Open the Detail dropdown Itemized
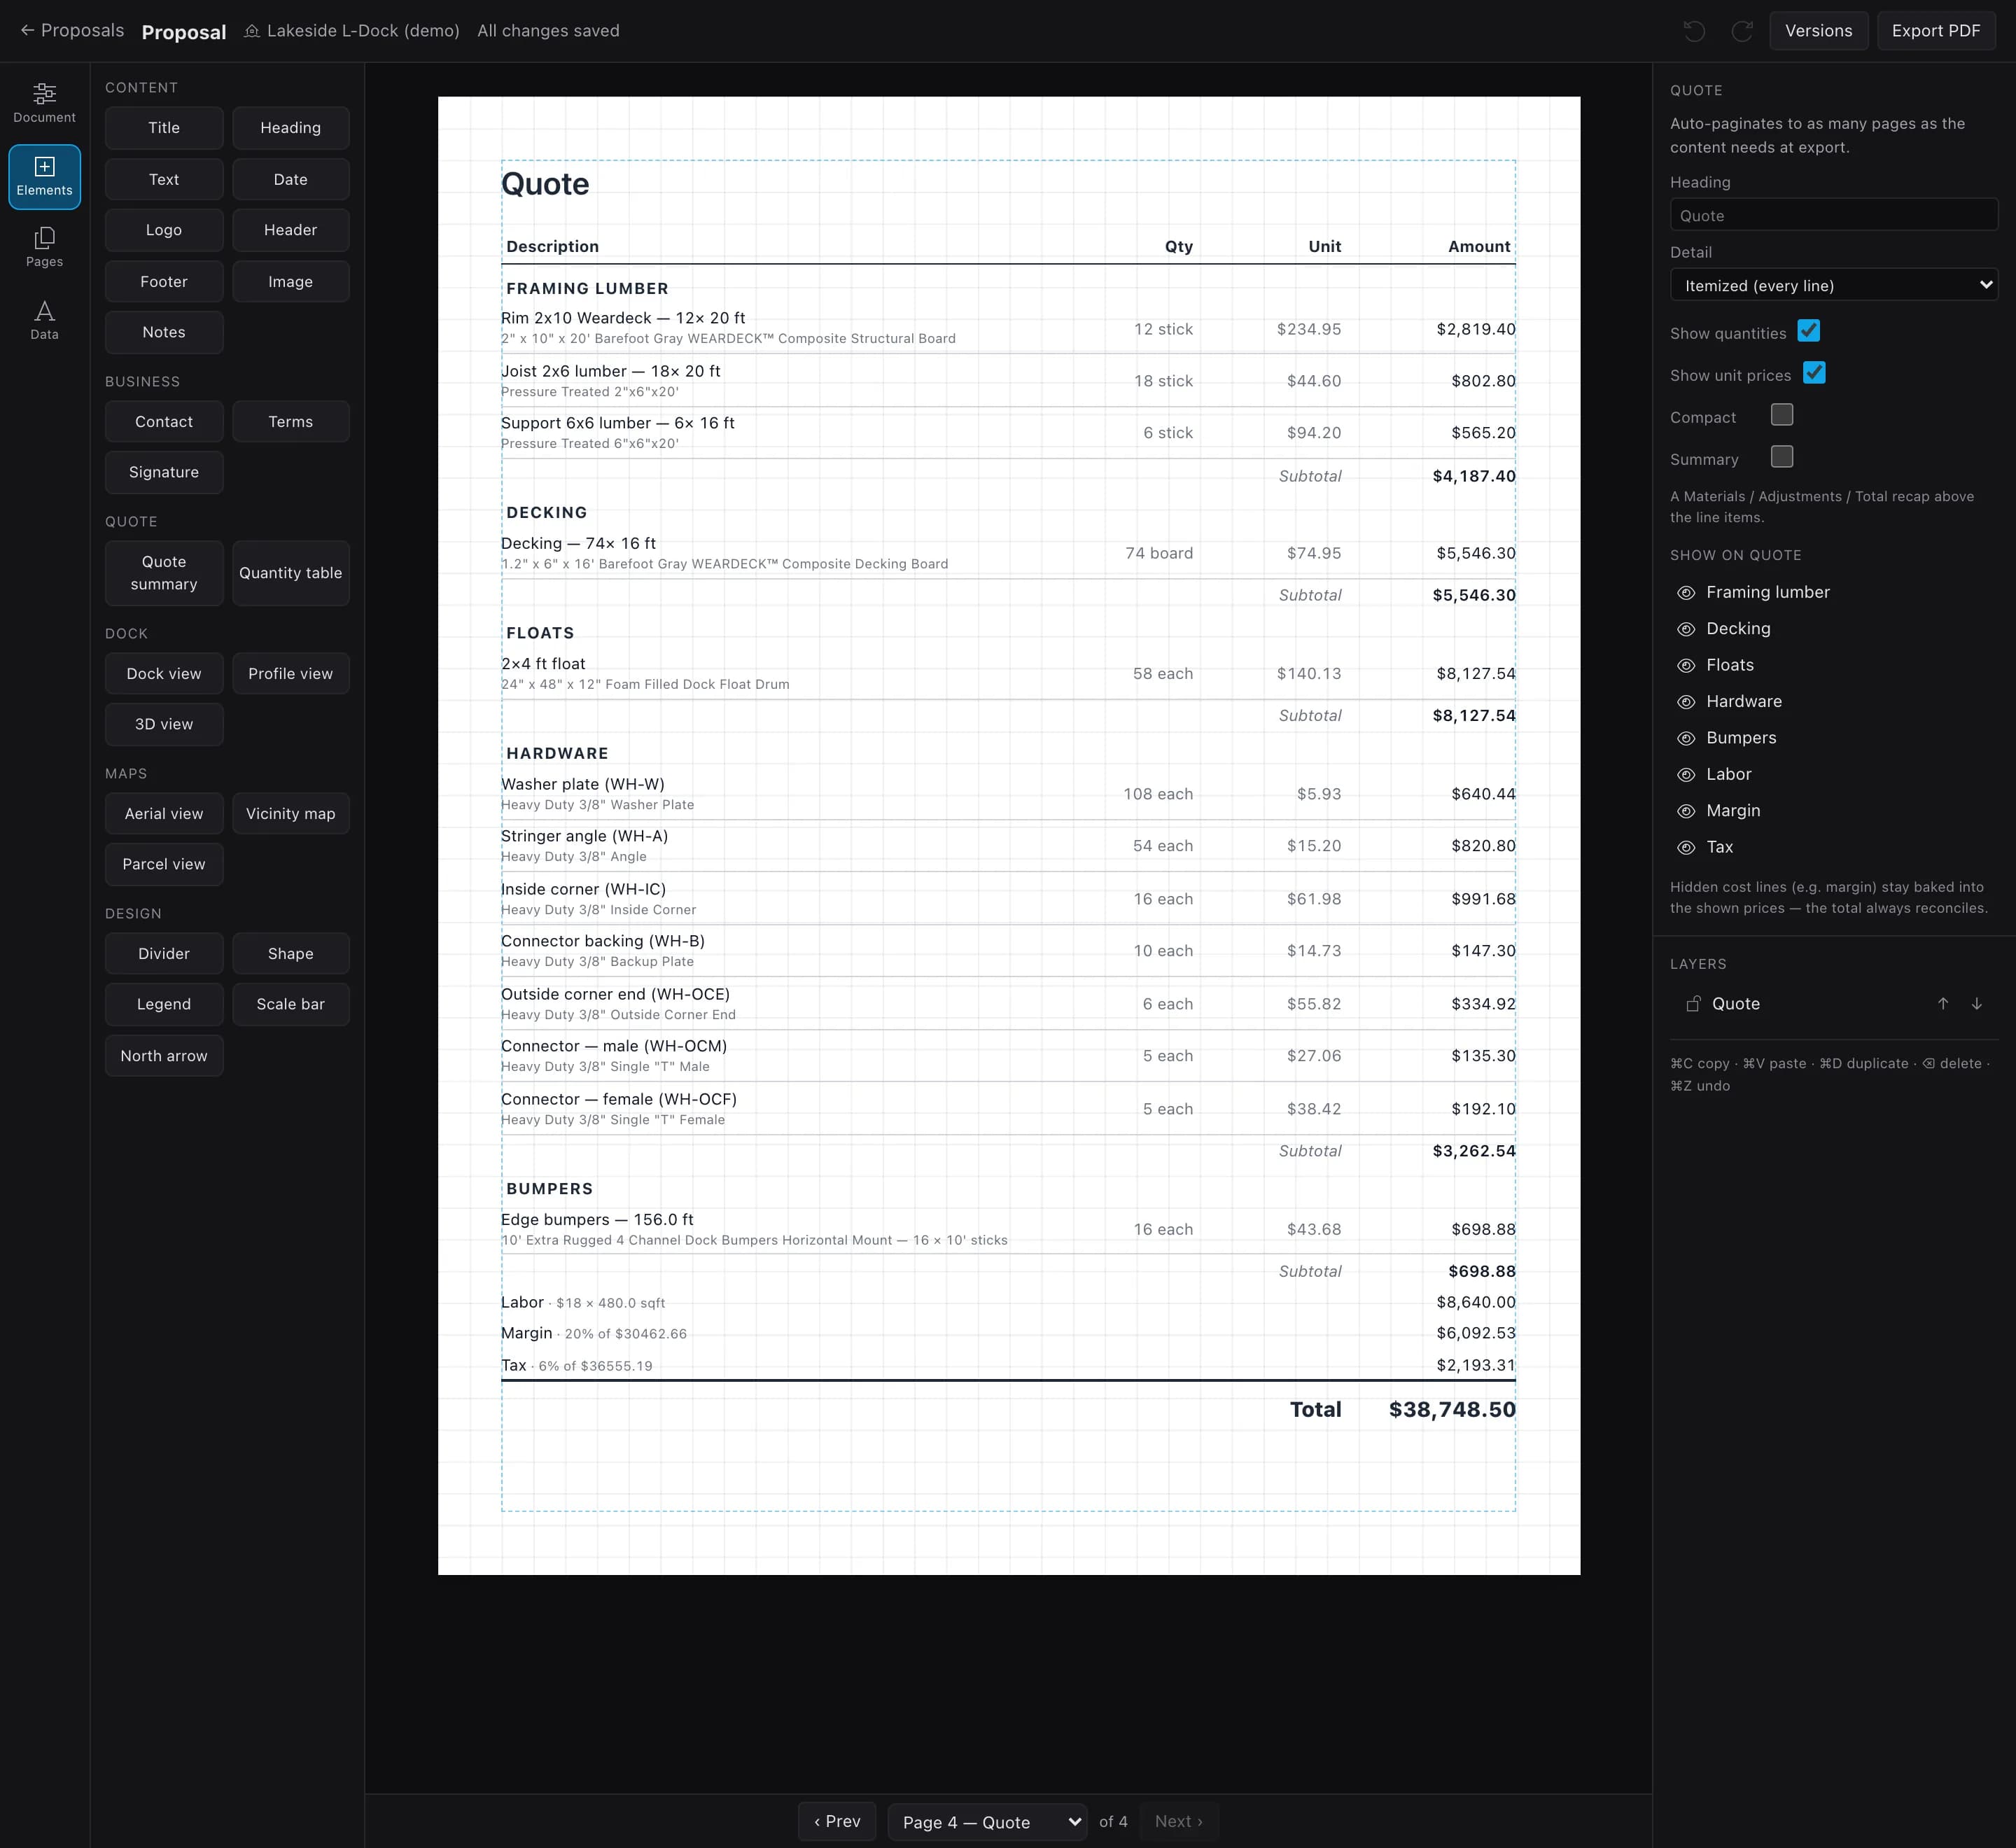 click(1834, 285)
